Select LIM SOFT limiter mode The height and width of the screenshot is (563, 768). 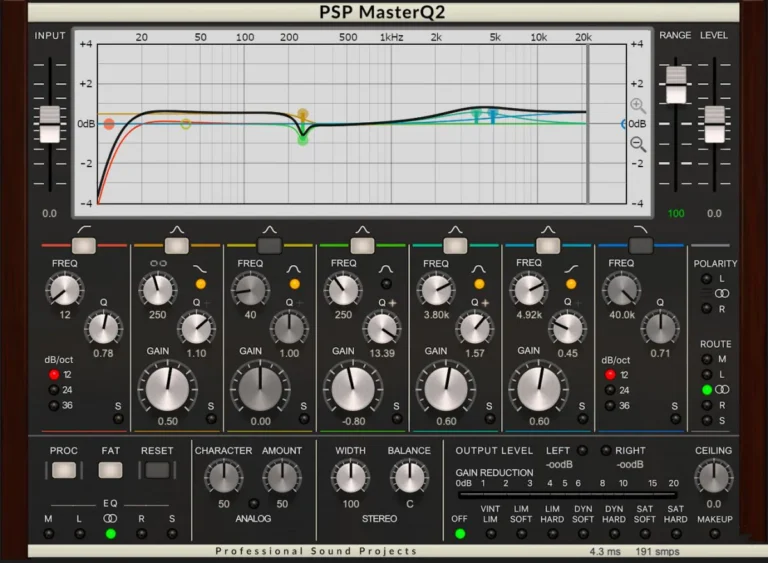click(521, 534)
